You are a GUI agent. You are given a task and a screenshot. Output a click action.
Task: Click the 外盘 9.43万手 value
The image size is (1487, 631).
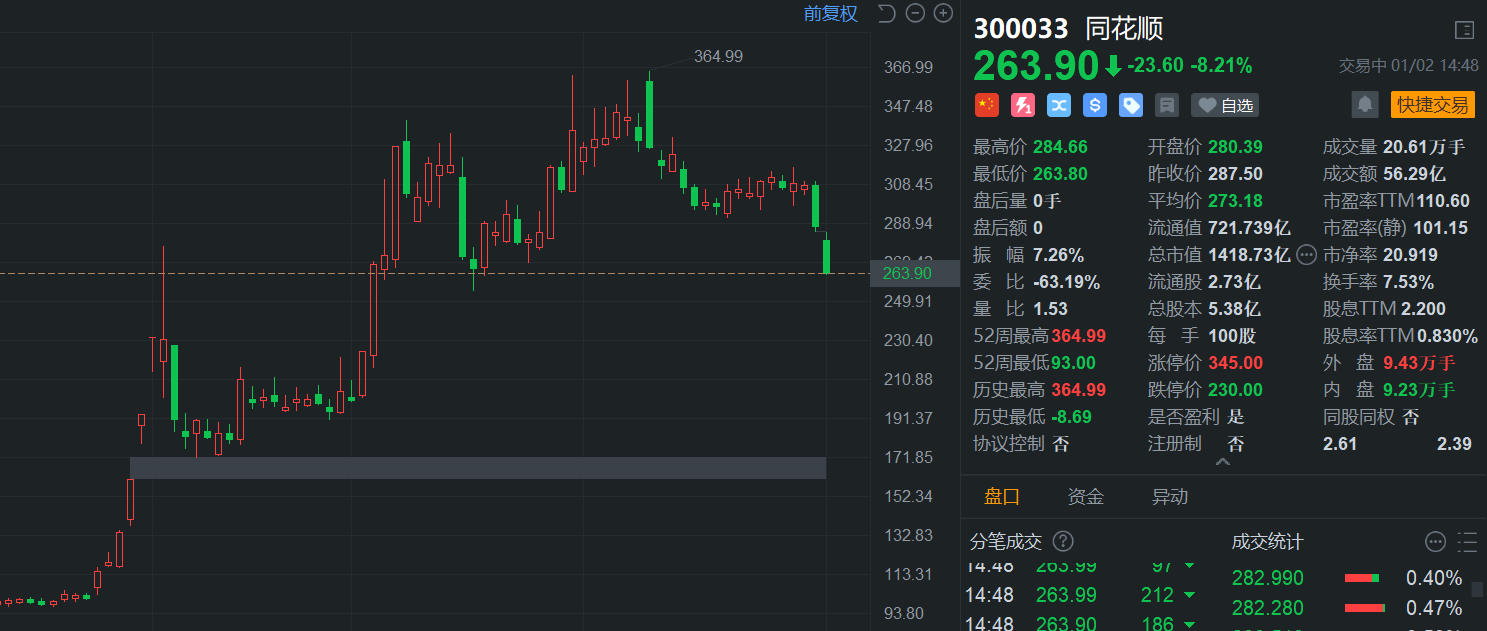point(1419,363)
